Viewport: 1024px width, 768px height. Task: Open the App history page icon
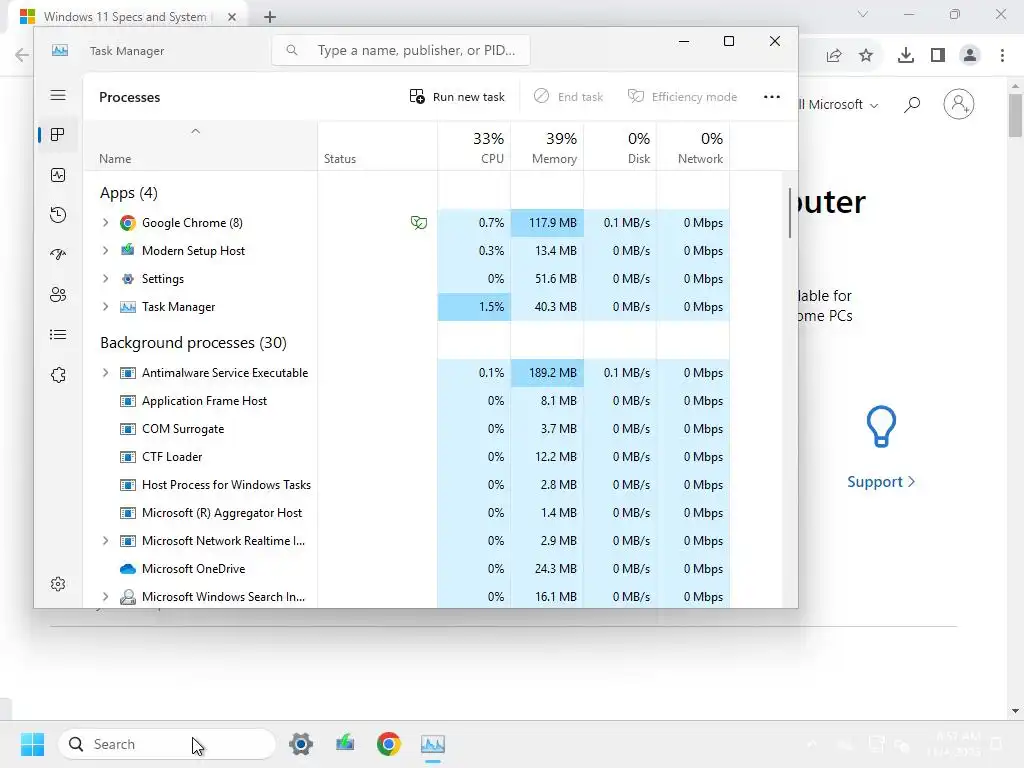click(58, 215)
